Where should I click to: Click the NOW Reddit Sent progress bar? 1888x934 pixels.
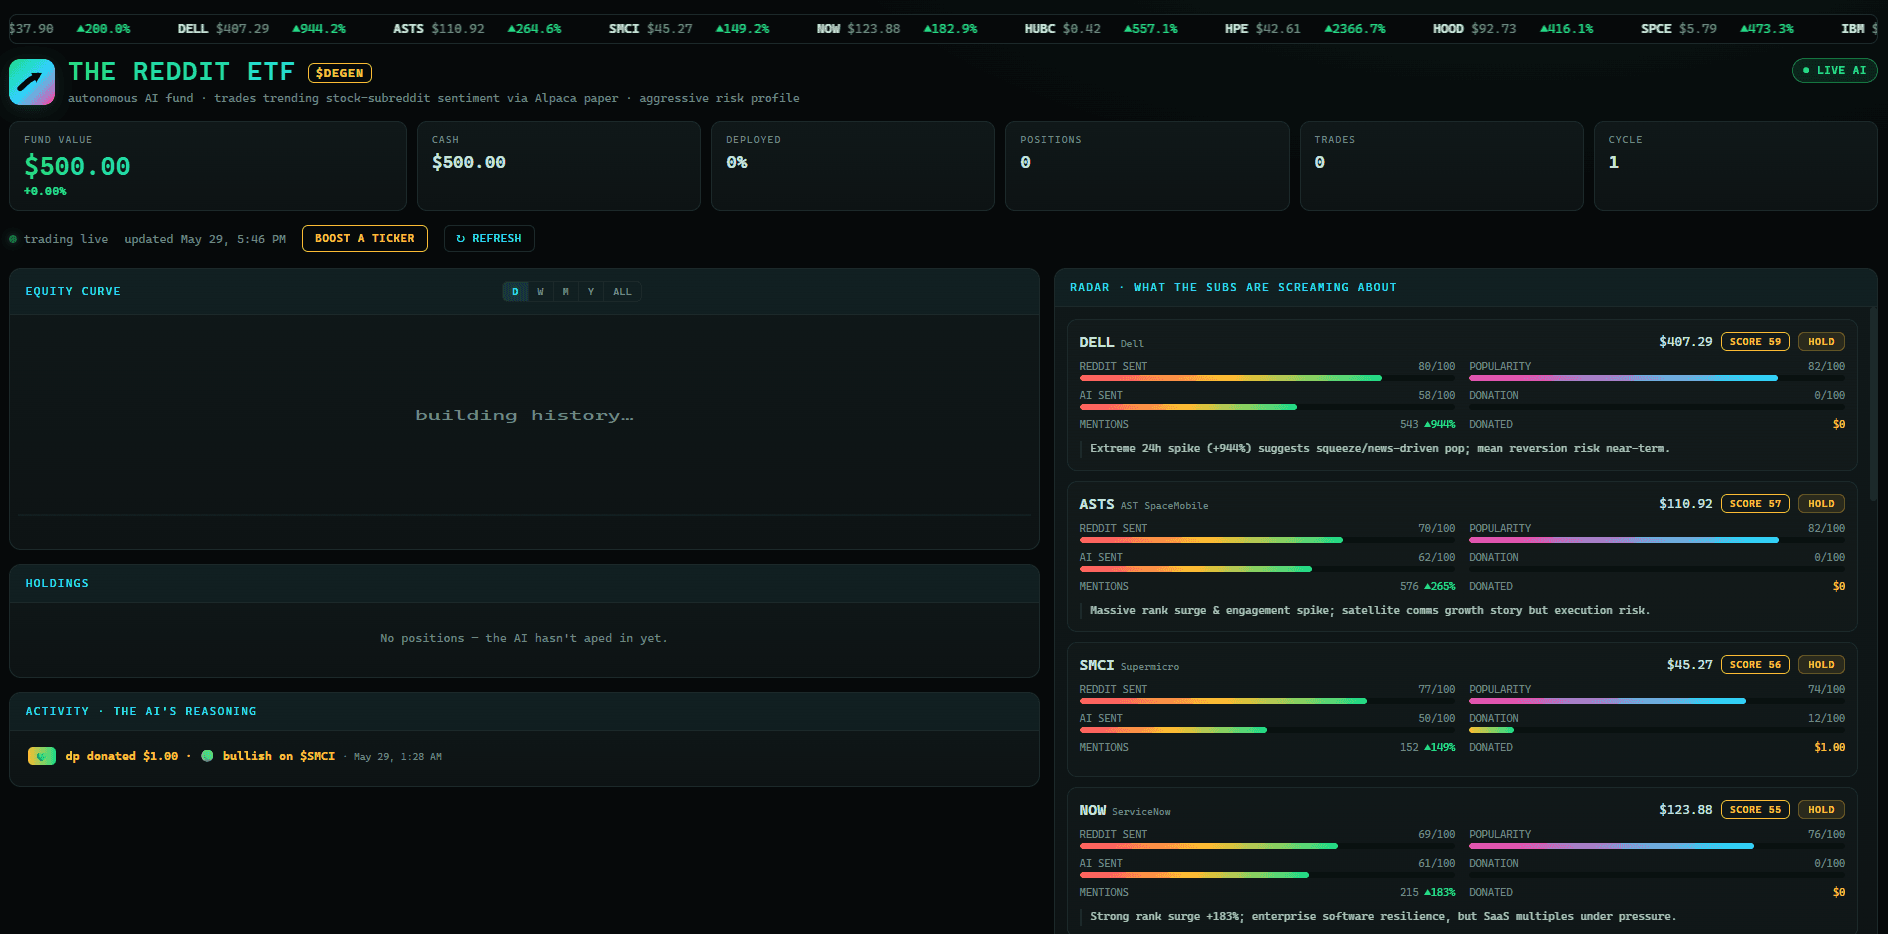1267,846
